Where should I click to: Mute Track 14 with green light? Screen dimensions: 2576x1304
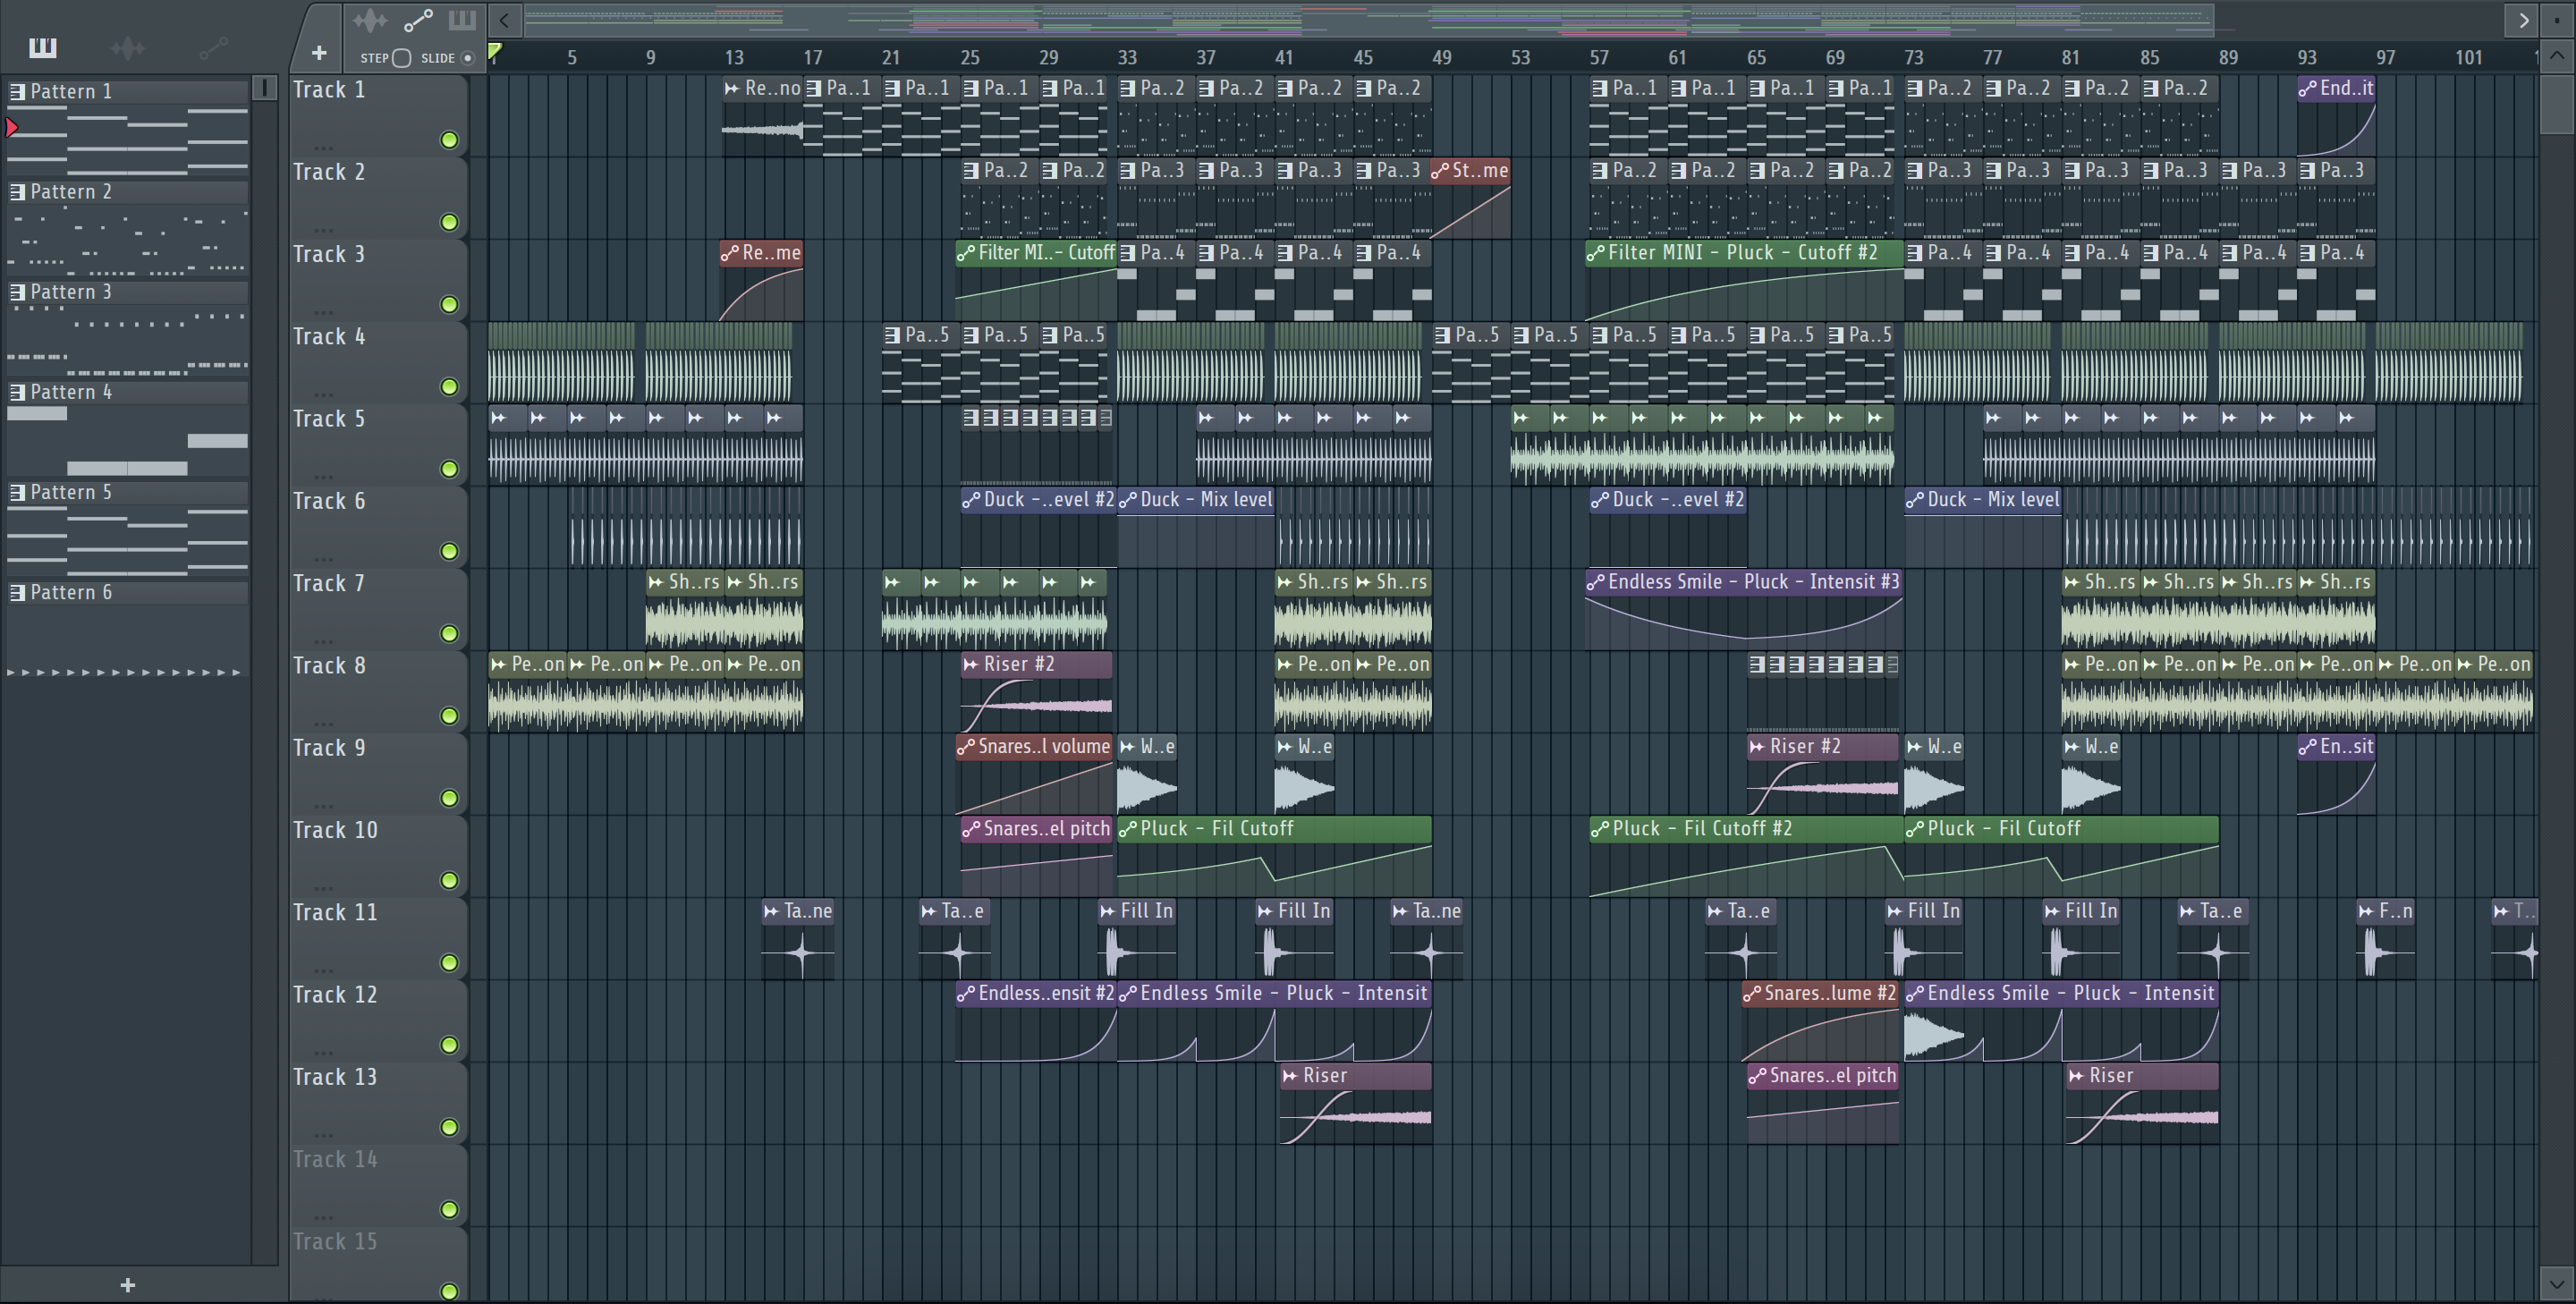click(x=450, y=1210)
